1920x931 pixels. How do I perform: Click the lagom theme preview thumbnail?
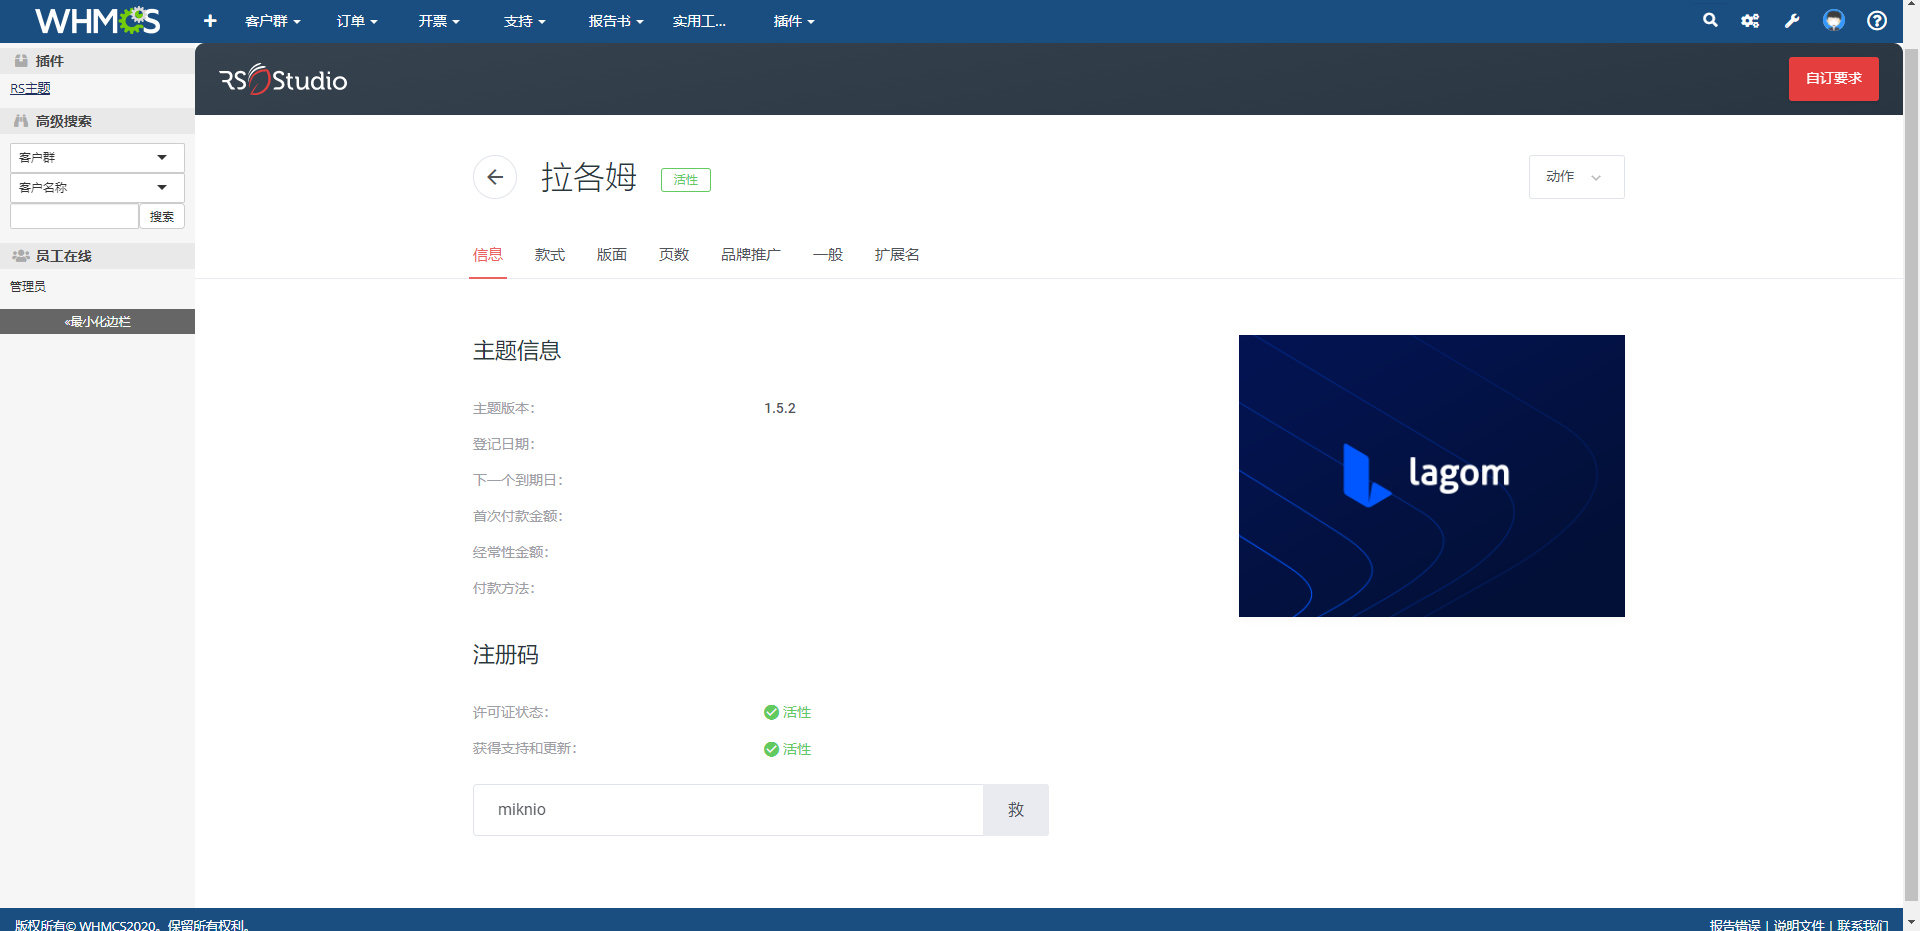coord(1431,475)
